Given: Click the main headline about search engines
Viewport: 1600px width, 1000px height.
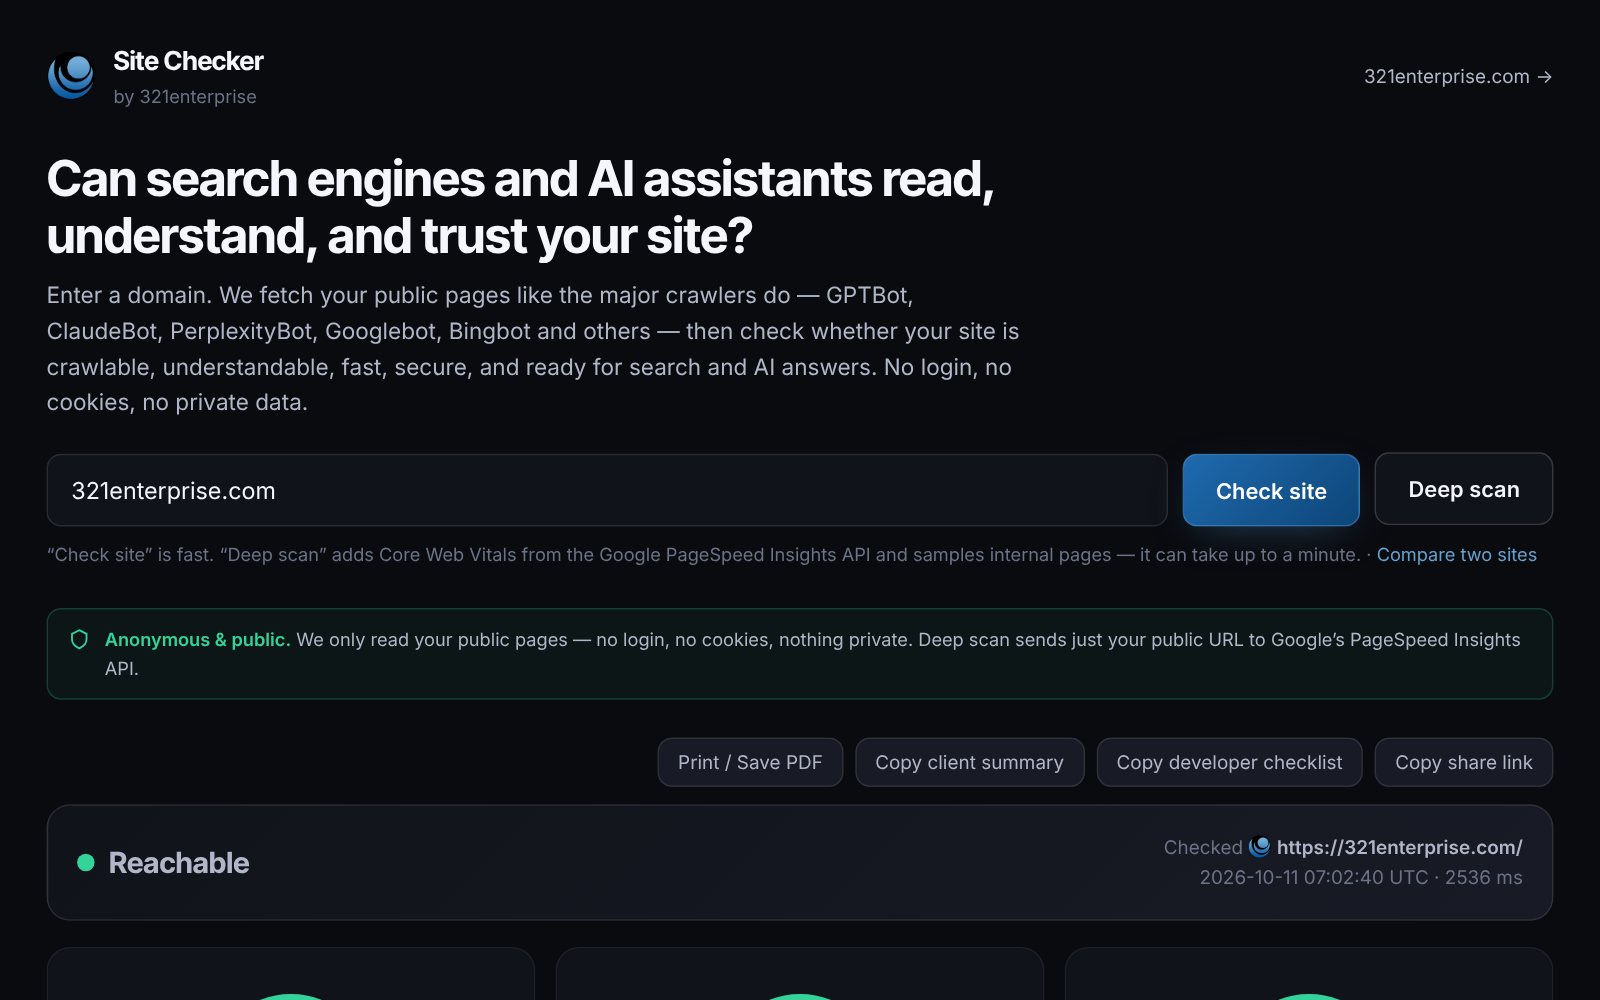Looking at the screenshot, I should (520, 208).
